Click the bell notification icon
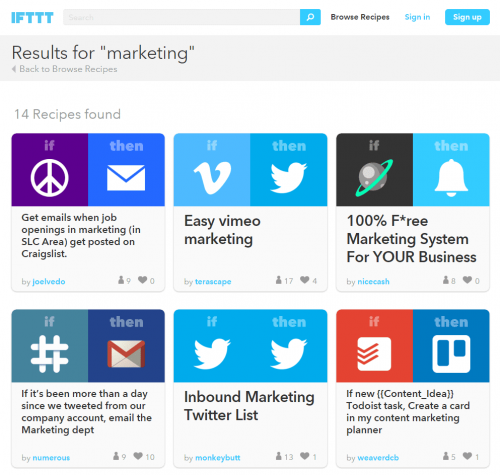 (x=451, y=178)
